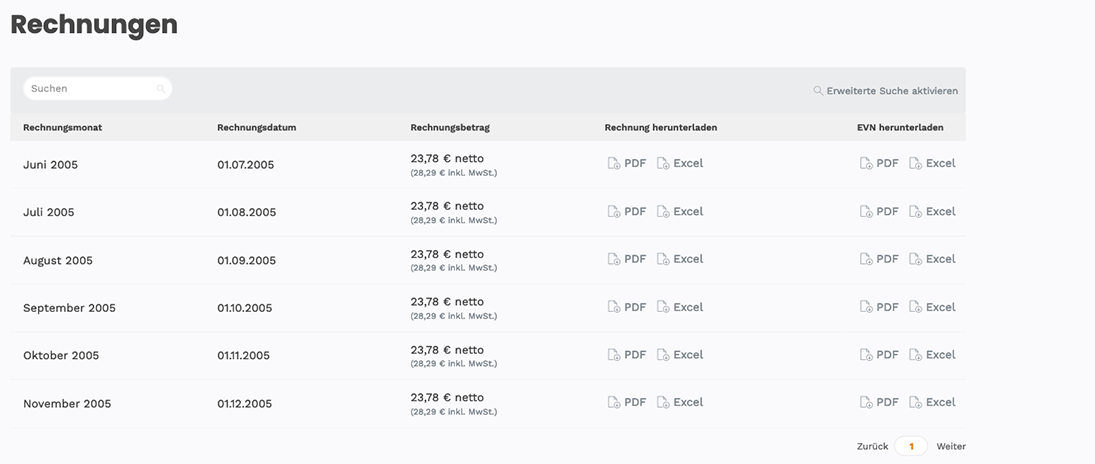1095x464 pixels.
Task: Download September 2005 invoice PDF
Action: coord(627,307)
